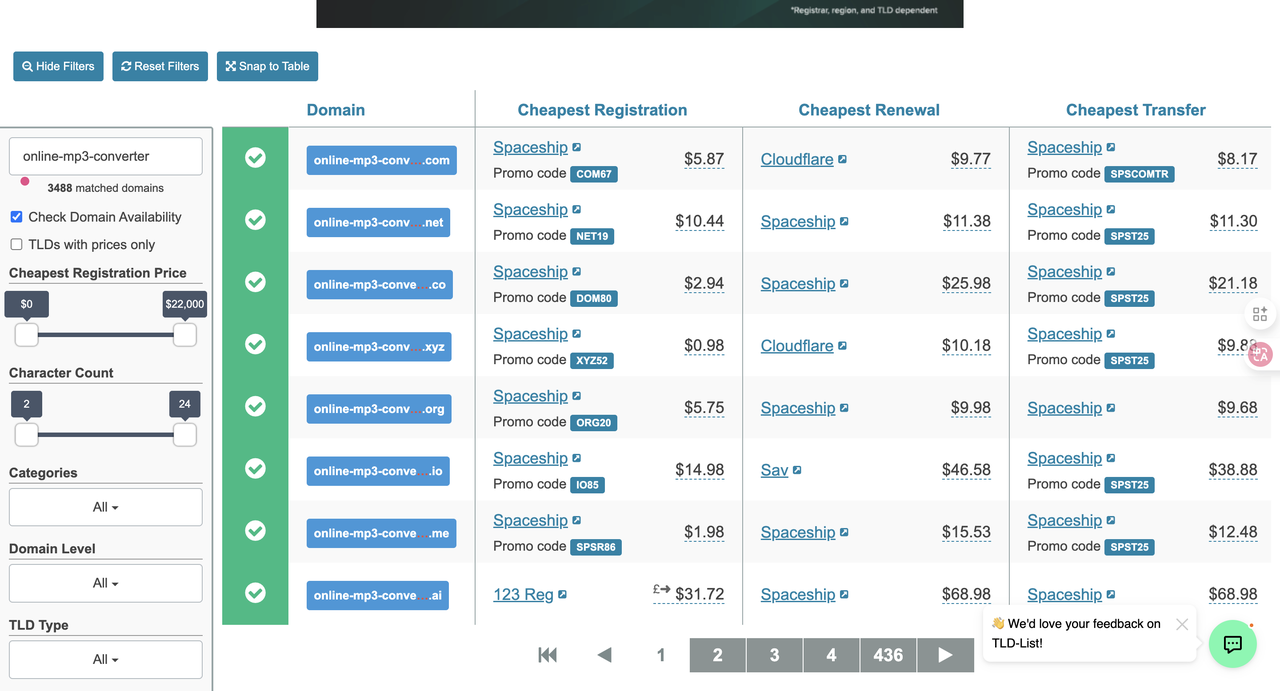Expand the Domain Level dropdown
The width and height of the screenshot is (1280, 691).
(x=105, y=583)
